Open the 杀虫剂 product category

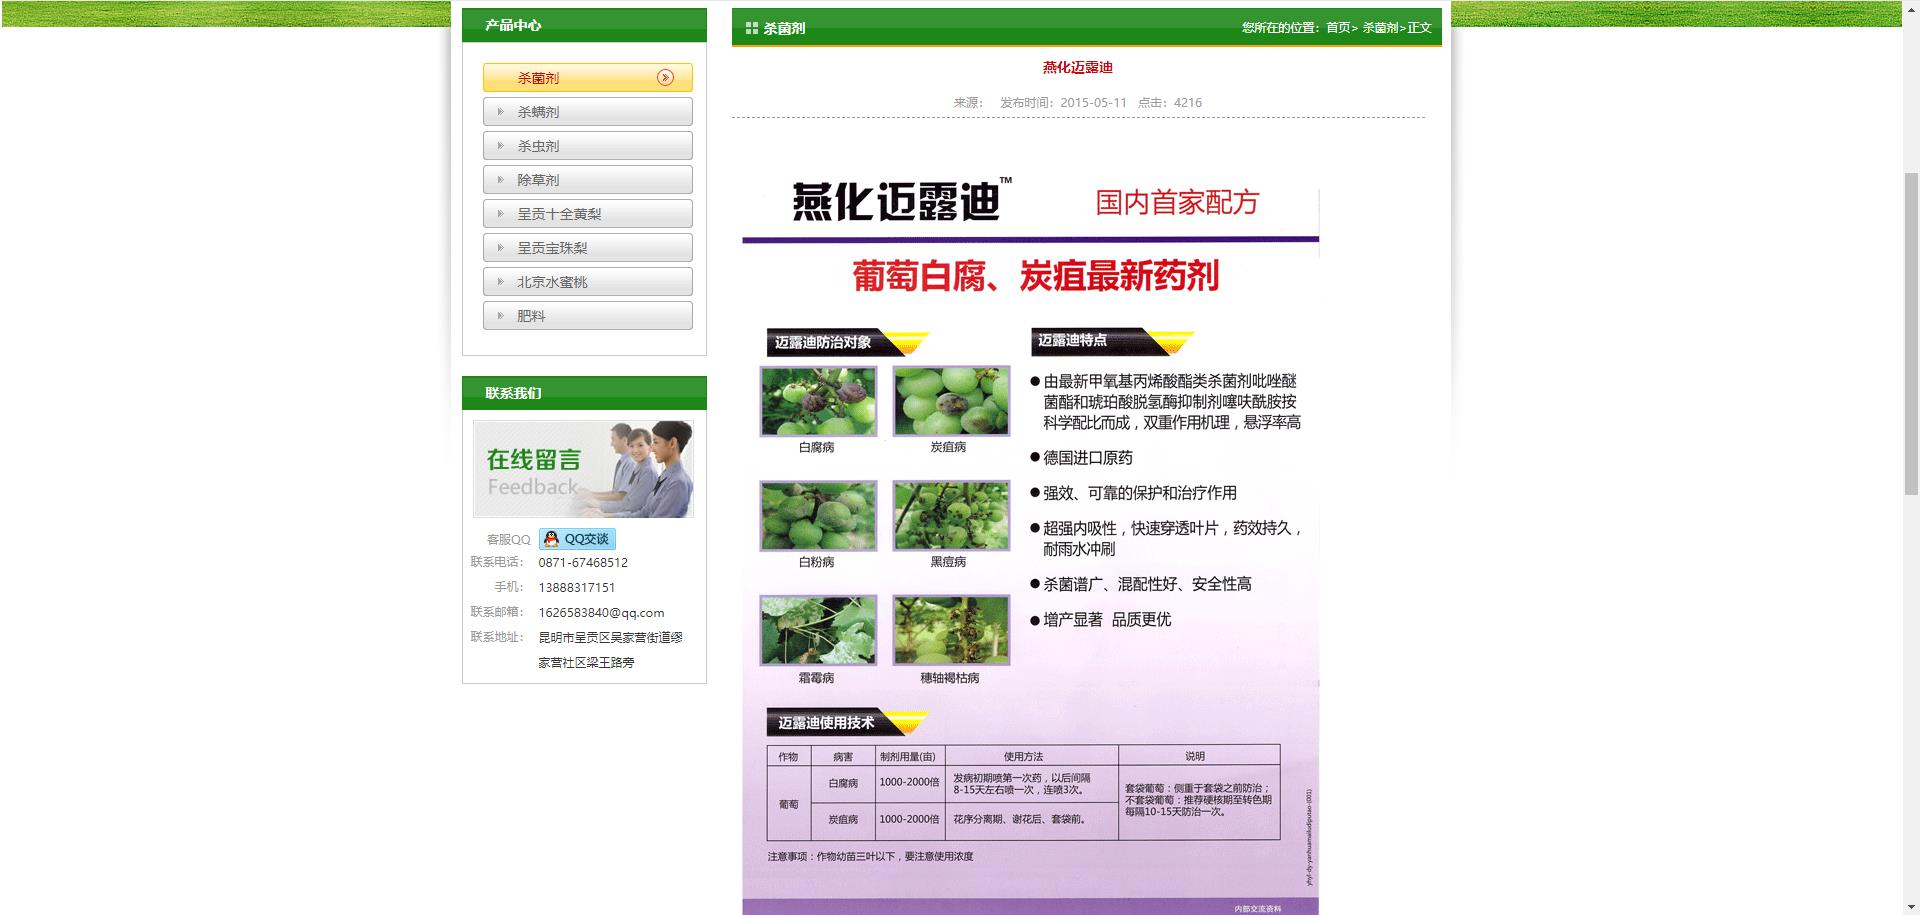[x=587, y=146]
